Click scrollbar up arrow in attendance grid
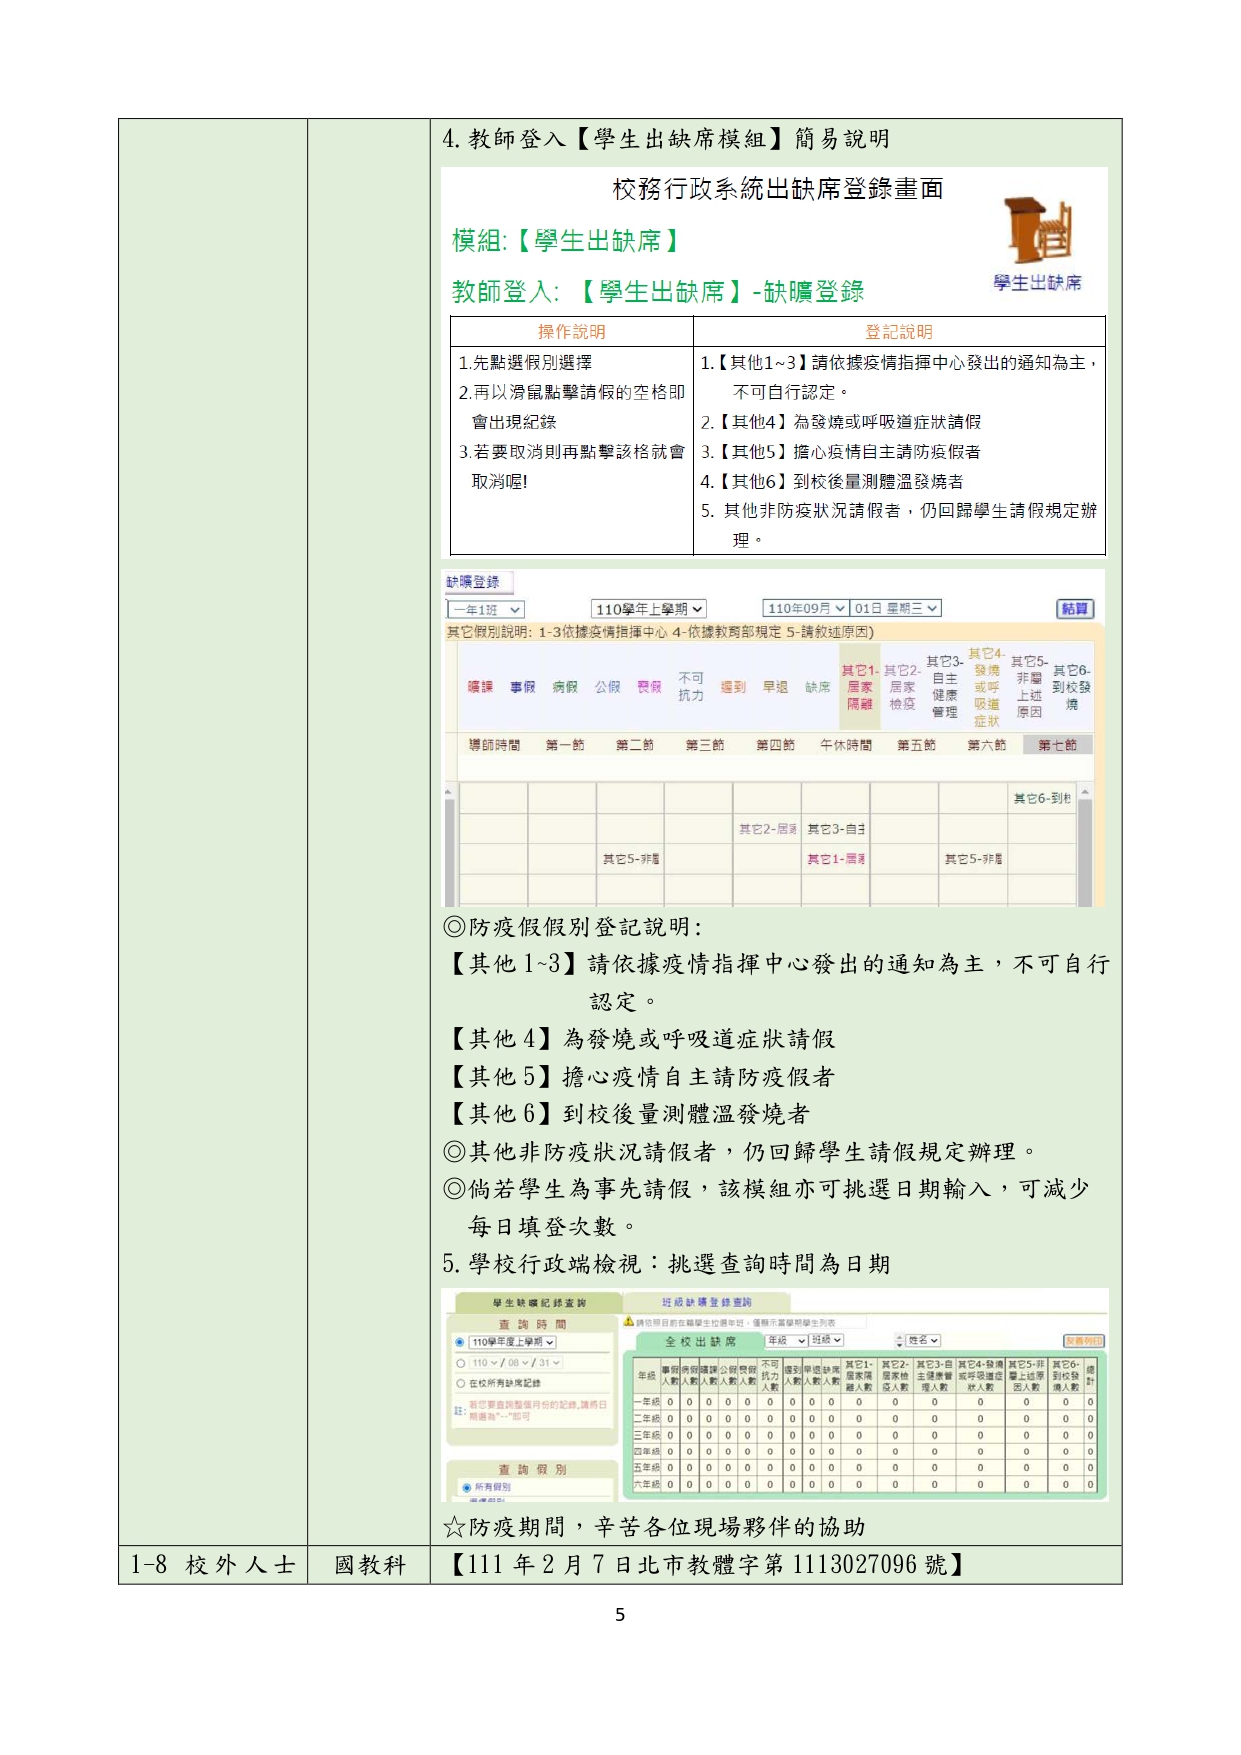 coord(1085,792)
